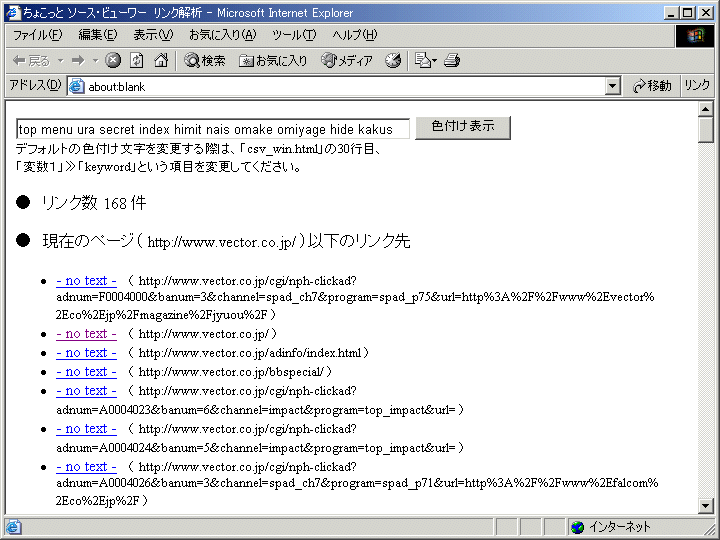The width and height of the screenshot is (720, 540).
Task: Click the scrollbar down arrow
Action: tap(705, 506)
